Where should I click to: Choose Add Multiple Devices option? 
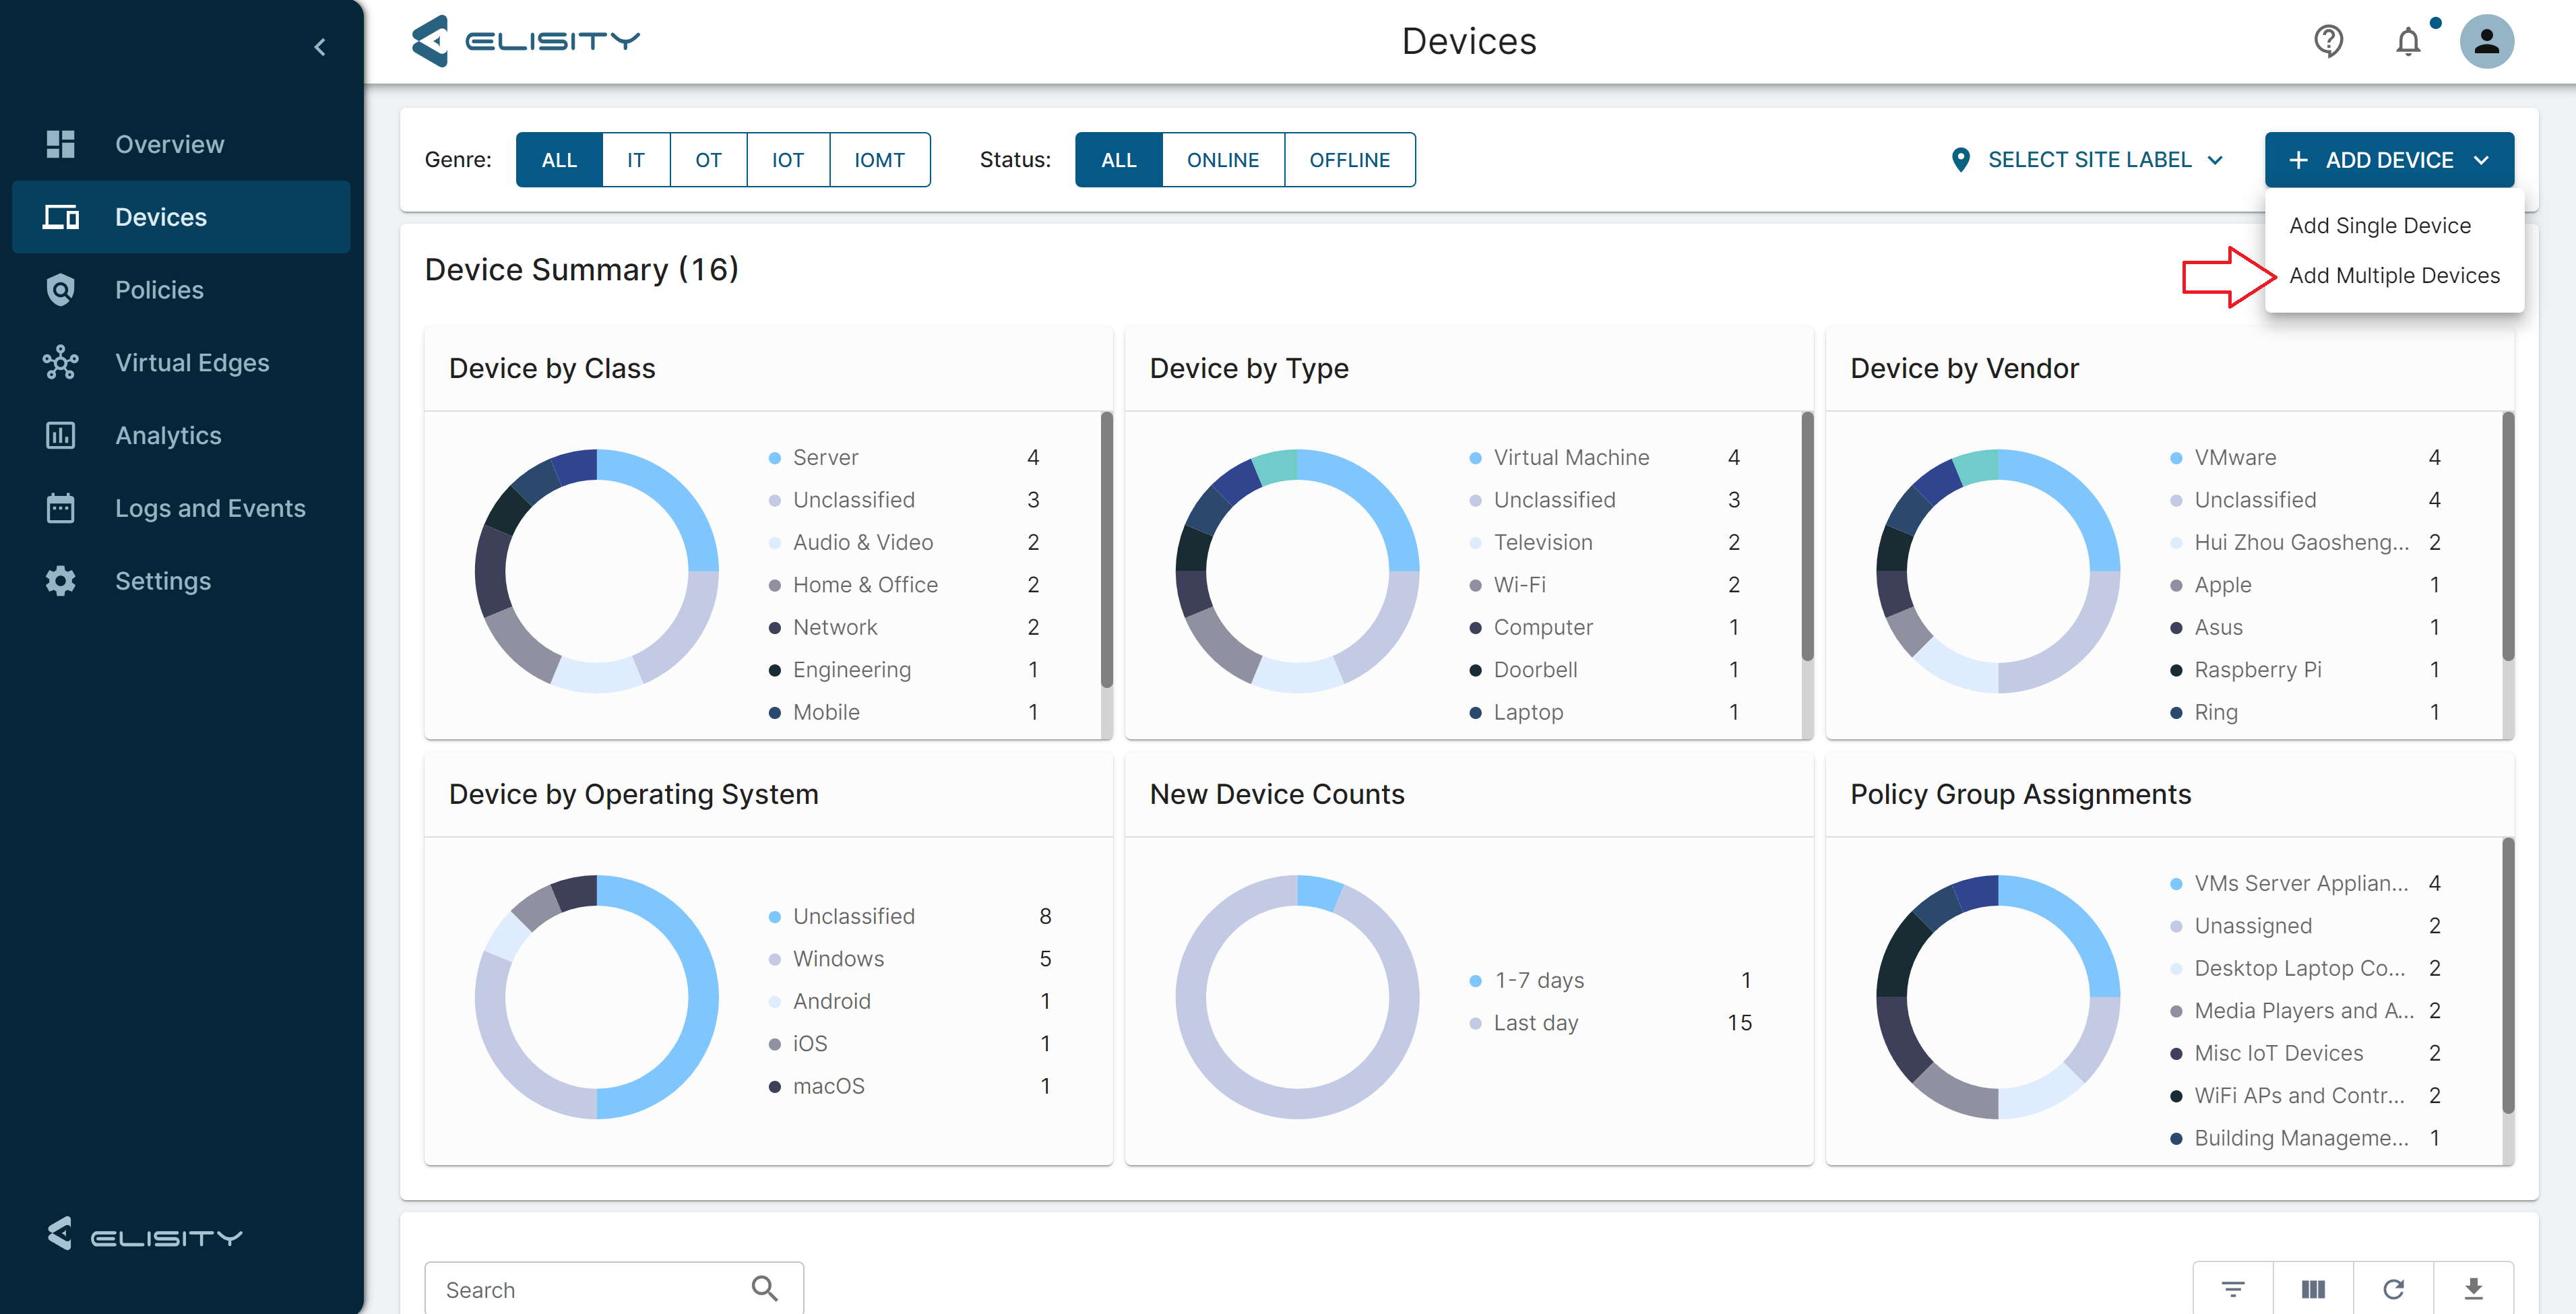2394,275
